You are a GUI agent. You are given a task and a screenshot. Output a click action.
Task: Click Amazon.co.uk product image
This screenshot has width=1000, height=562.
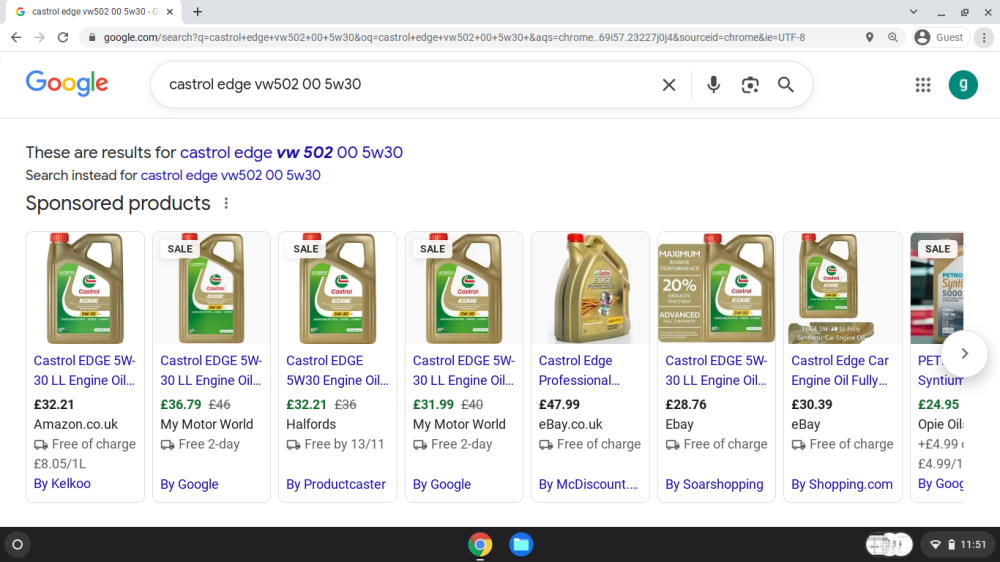(x=85, y=288)
